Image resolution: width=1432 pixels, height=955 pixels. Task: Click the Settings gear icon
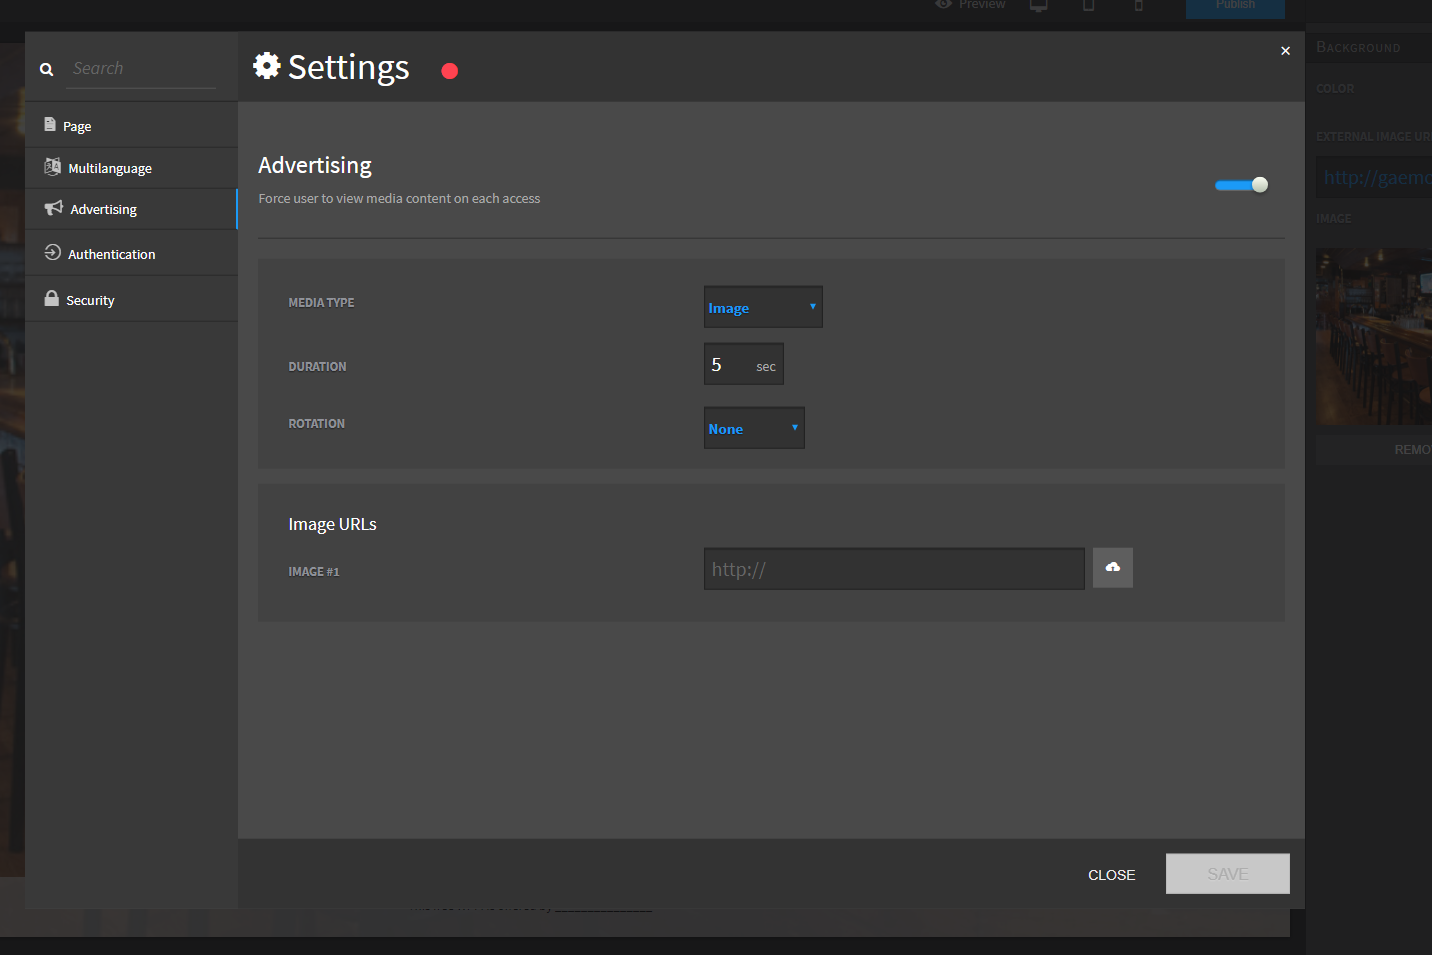click(x=266, y=66)
